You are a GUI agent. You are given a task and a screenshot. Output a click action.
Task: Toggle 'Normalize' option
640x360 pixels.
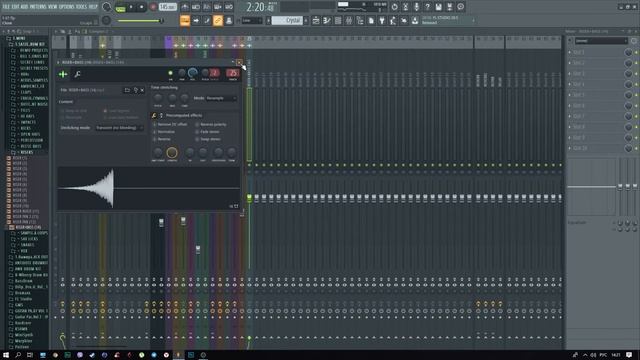click(164, 131)
